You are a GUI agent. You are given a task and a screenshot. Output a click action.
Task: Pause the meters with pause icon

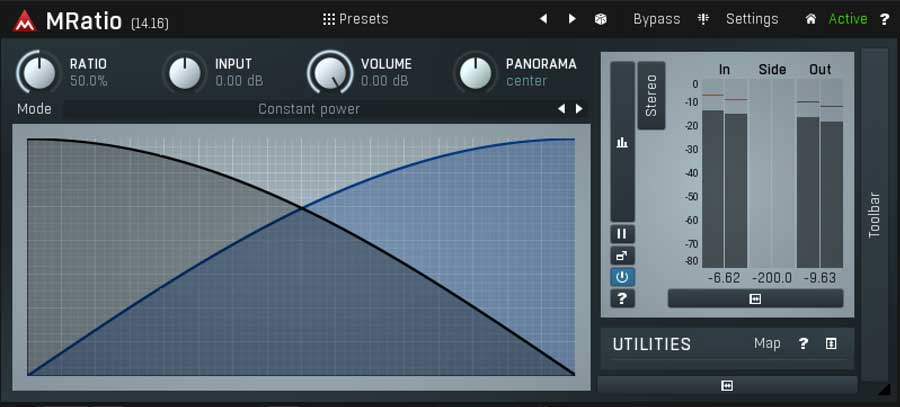coord(622,234)
